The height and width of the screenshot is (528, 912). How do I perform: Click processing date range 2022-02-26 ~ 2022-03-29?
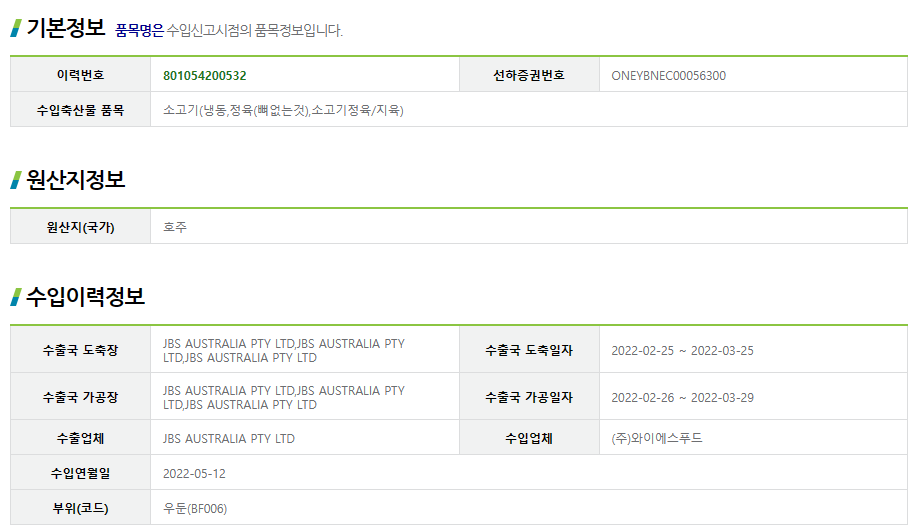682,398
